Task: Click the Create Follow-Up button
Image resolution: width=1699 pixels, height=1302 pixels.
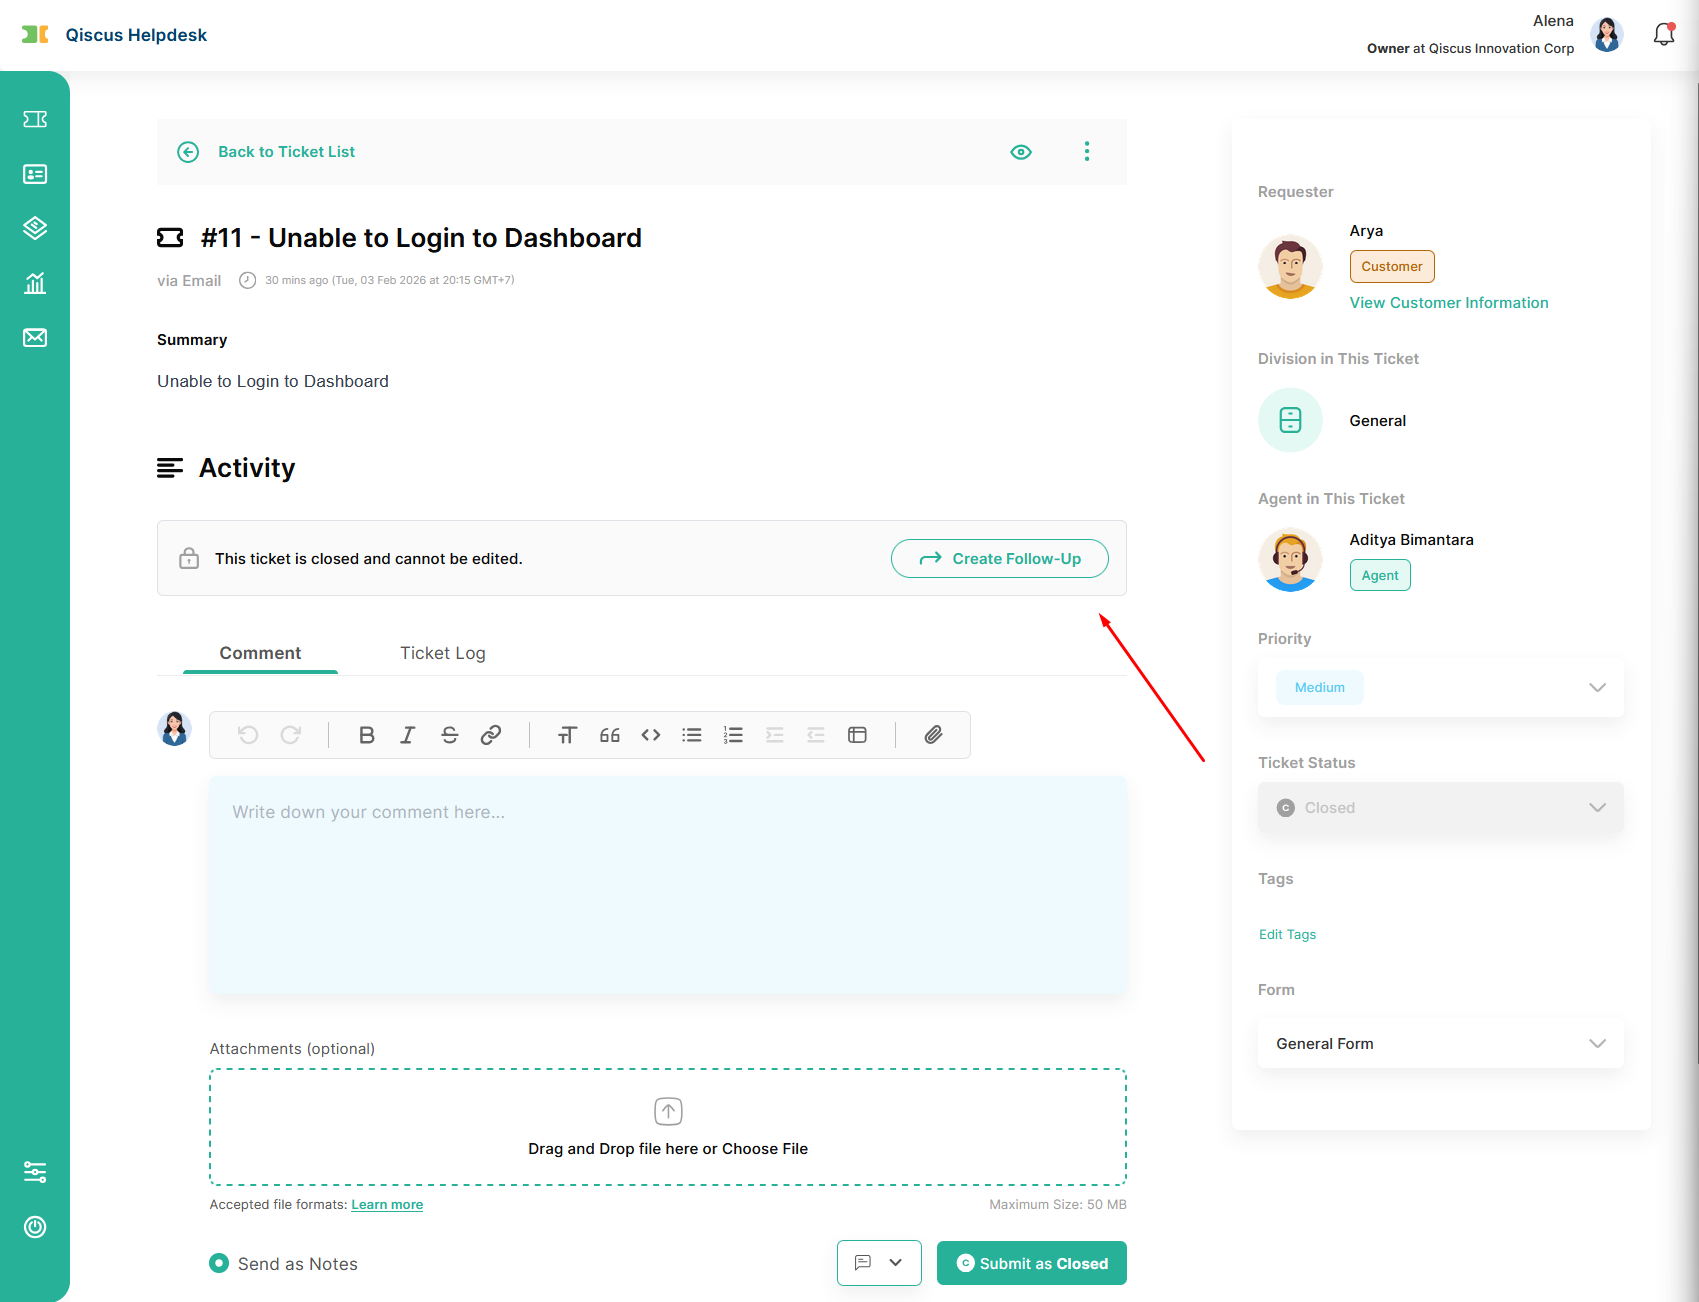Action: [x=1000, y=558]
